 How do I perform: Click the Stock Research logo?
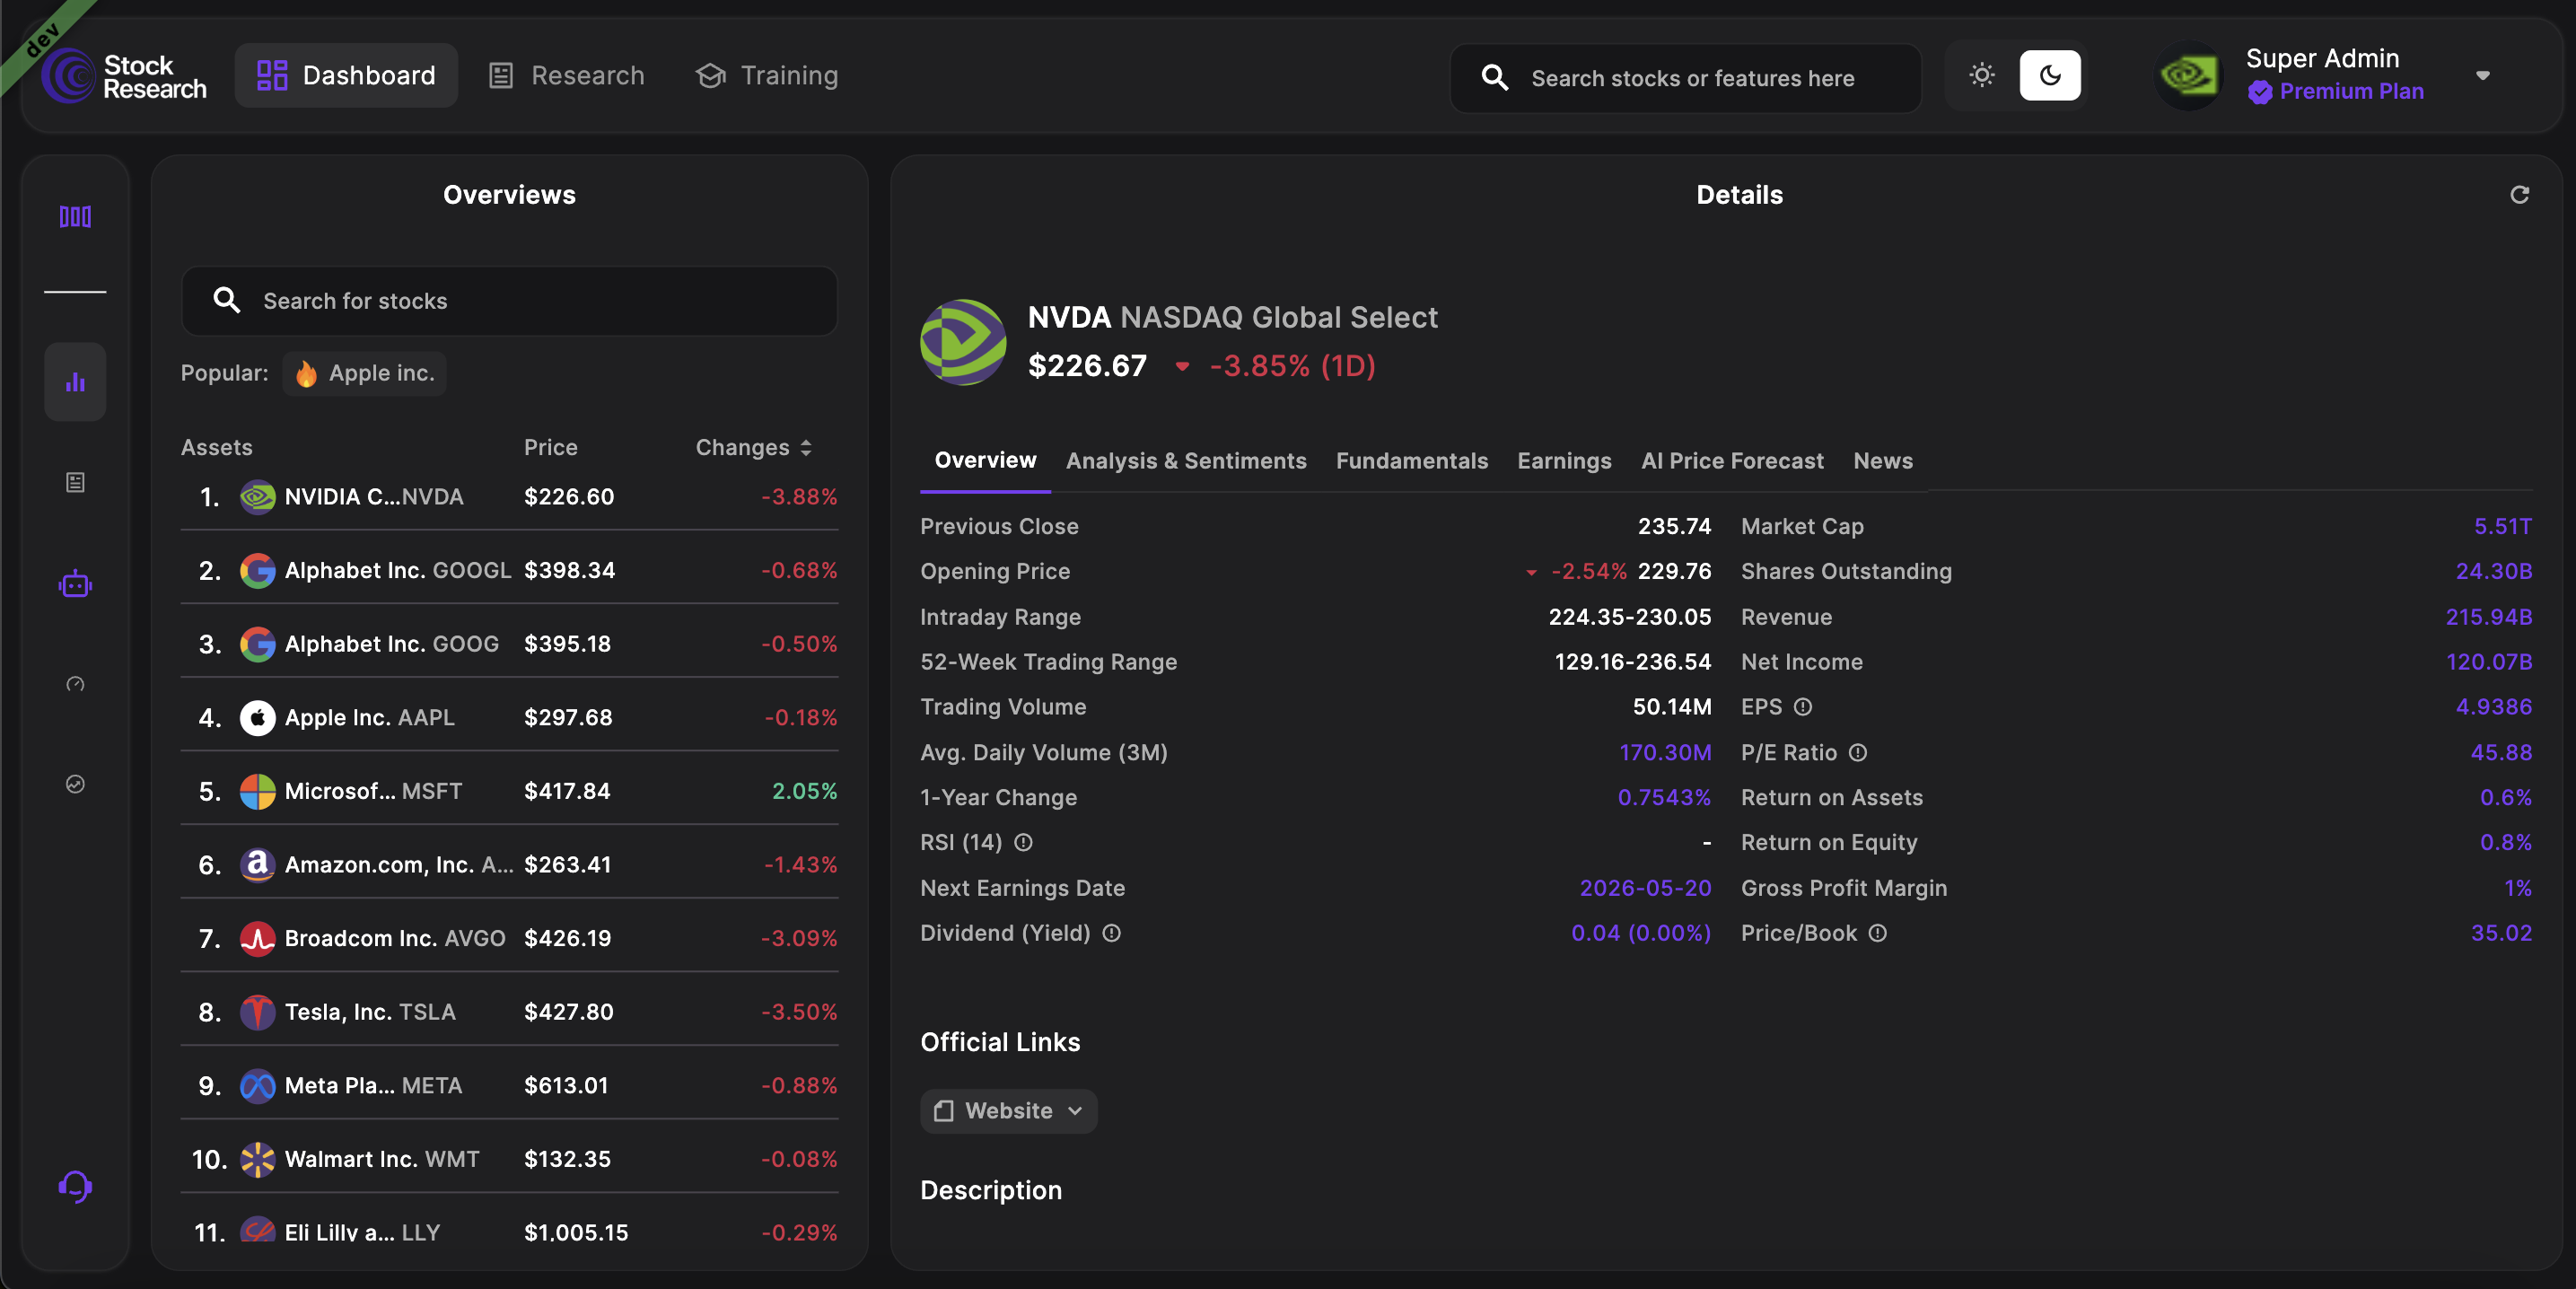[124, 76]
